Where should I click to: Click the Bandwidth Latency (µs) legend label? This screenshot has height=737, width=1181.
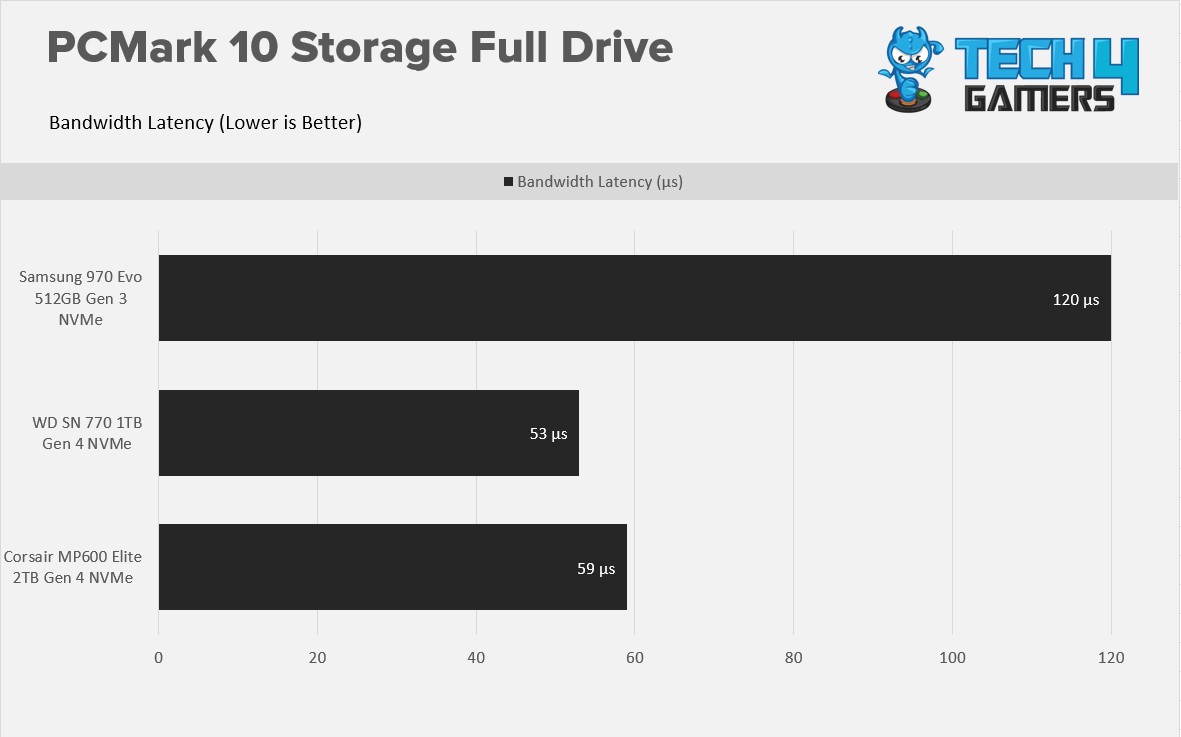point(600,181)
